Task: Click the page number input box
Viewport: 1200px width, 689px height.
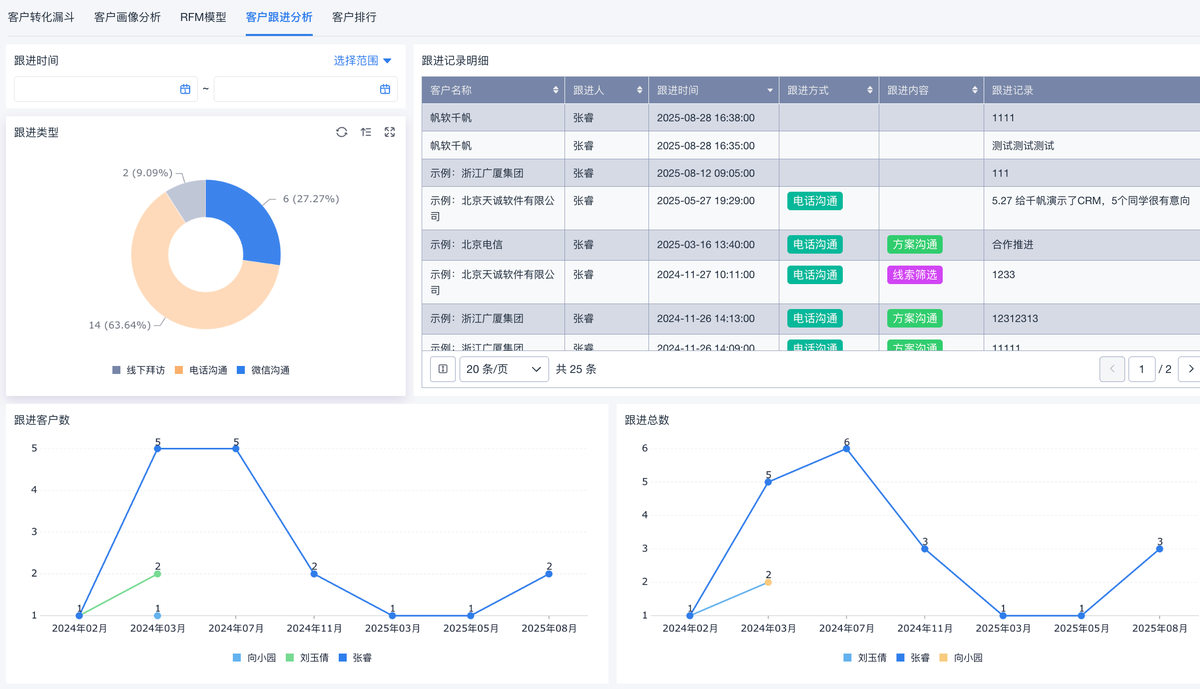Action: [1142, 369]
